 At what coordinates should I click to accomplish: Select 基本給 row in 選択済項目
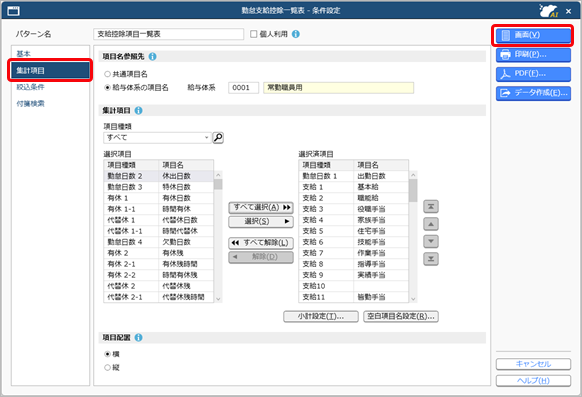pos(353,187)
